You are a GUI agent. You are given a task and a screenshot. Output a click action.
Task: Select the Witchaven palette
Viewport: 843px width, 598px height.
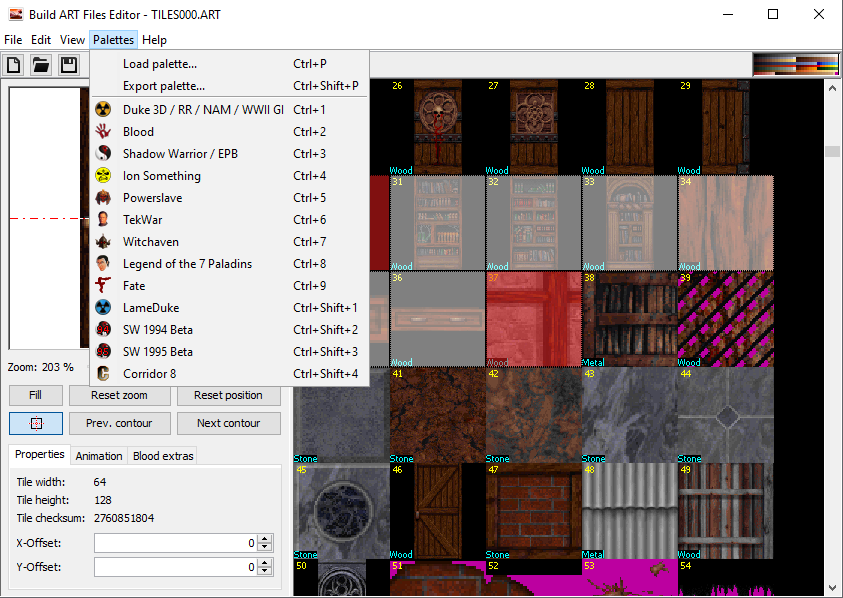point(230,242)
